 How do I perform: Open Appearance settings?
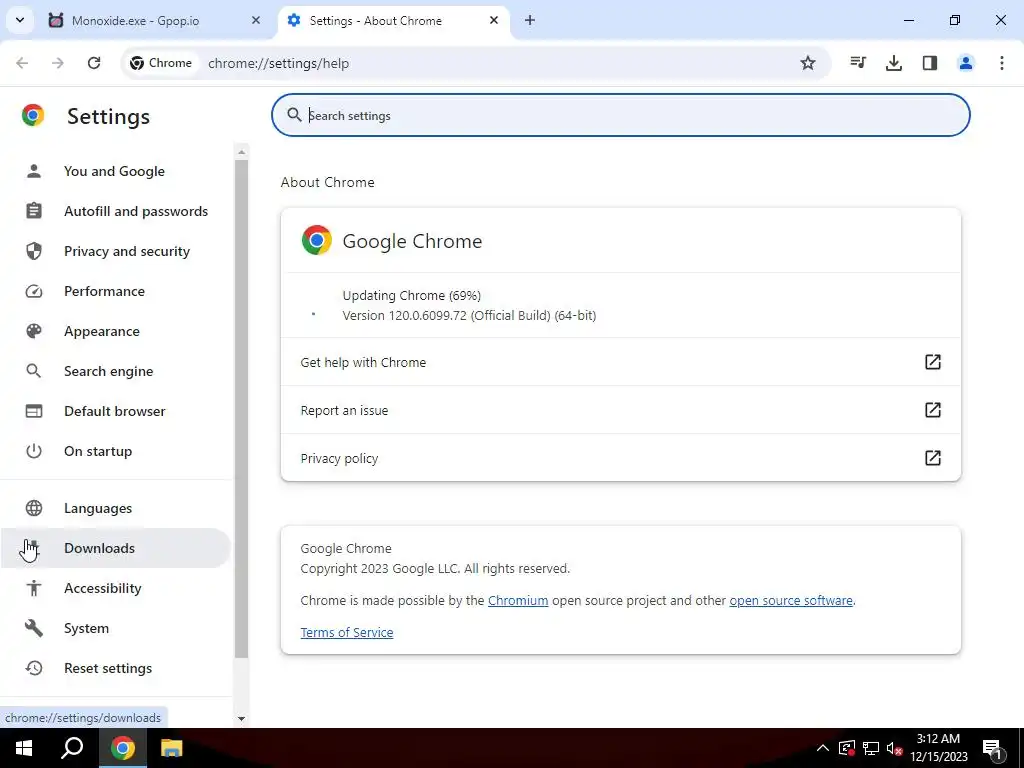pos(116,331)
